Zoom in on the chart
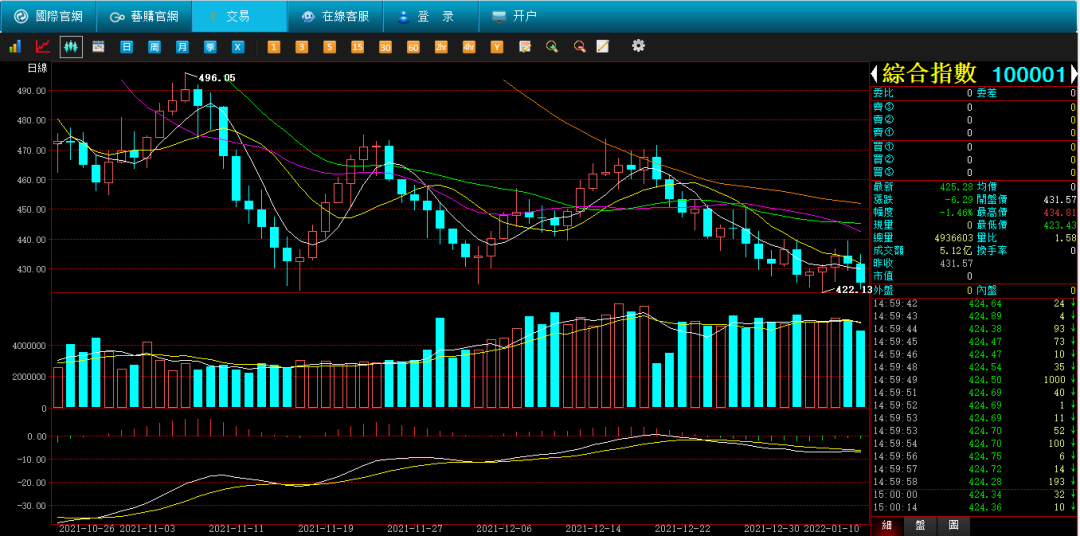Screen dimensions: 1080x536 [552, 47]
